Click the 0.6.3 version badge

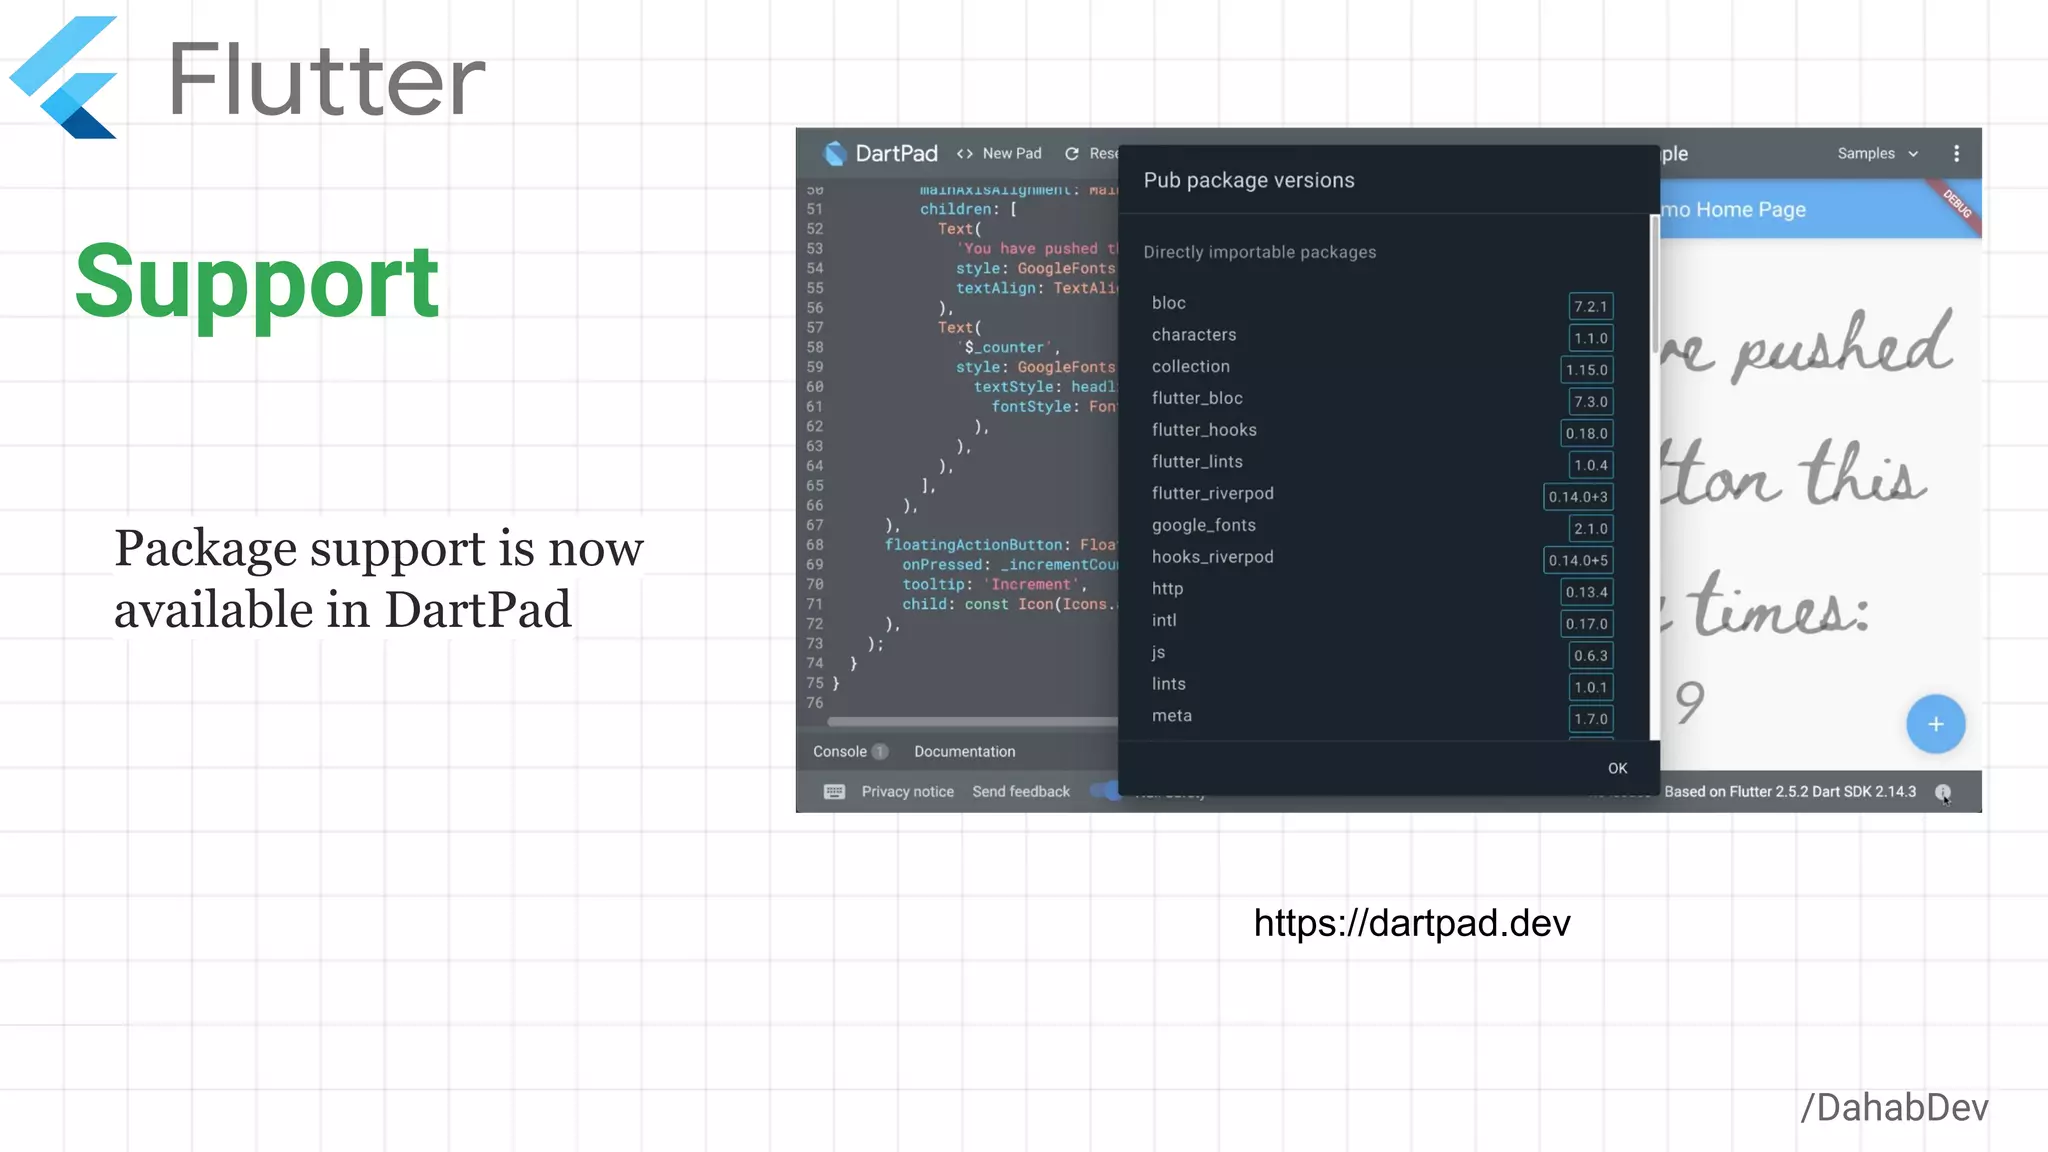[x=1590, y=656]
